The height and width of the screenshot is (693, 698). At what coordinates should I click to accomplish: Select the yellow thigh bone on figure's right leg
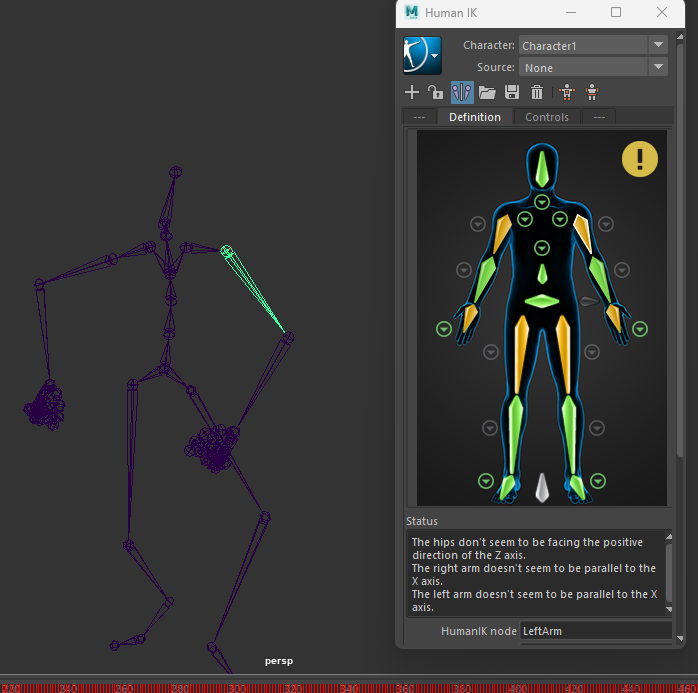tap(521, 354)
